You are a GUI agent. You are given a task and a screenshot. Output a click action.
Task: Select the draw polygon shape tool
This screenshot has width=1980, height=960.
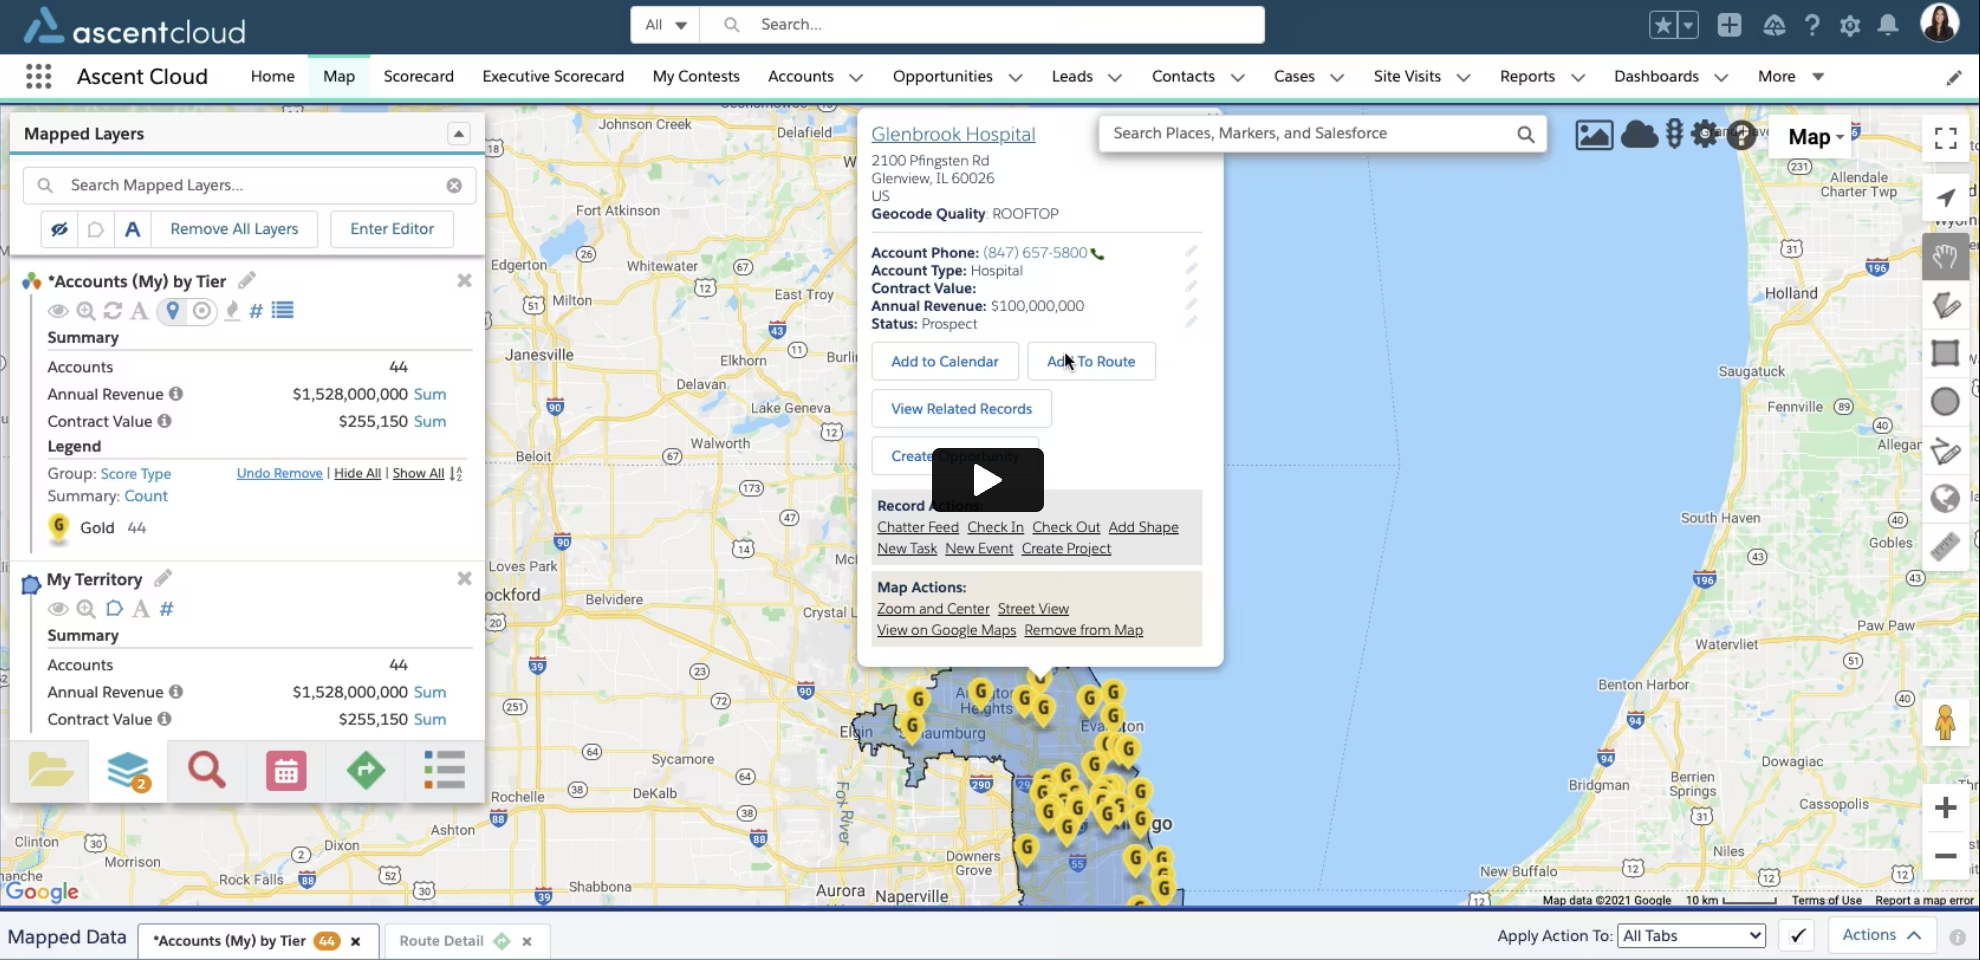pyautogui.click(x=1945, y=305)
